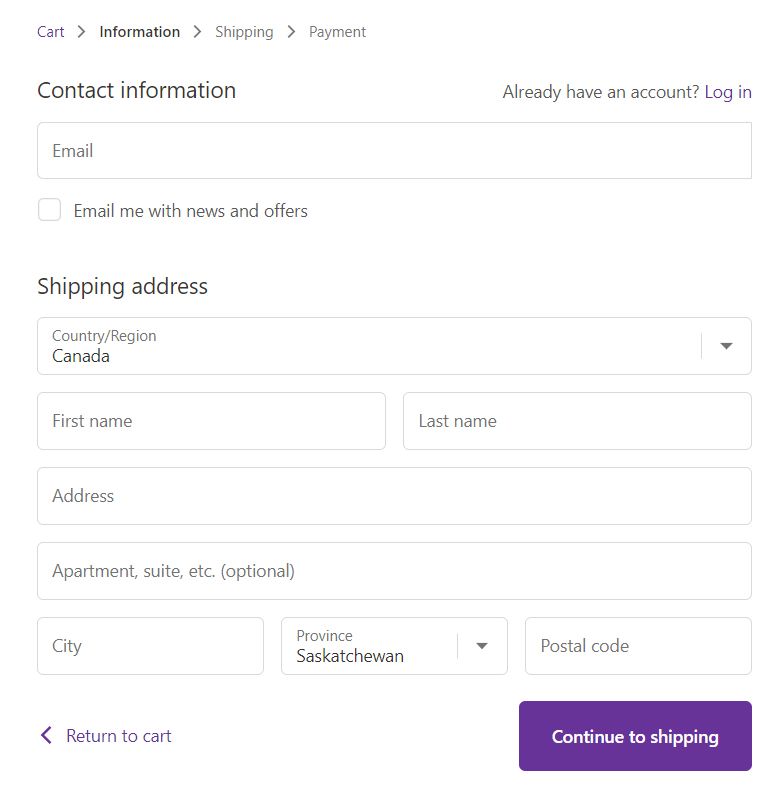The width and height of the screenshot is (776, 808).
Task: Click chevron separator after Cart breadcrumb
Action: [82, 32]
